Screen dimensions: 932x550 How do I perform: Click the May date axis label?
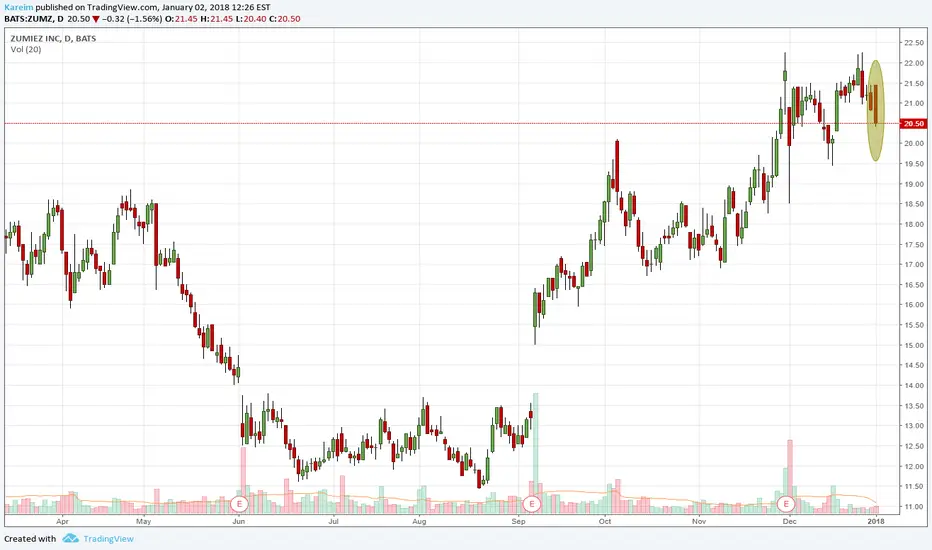coord(143,521)
